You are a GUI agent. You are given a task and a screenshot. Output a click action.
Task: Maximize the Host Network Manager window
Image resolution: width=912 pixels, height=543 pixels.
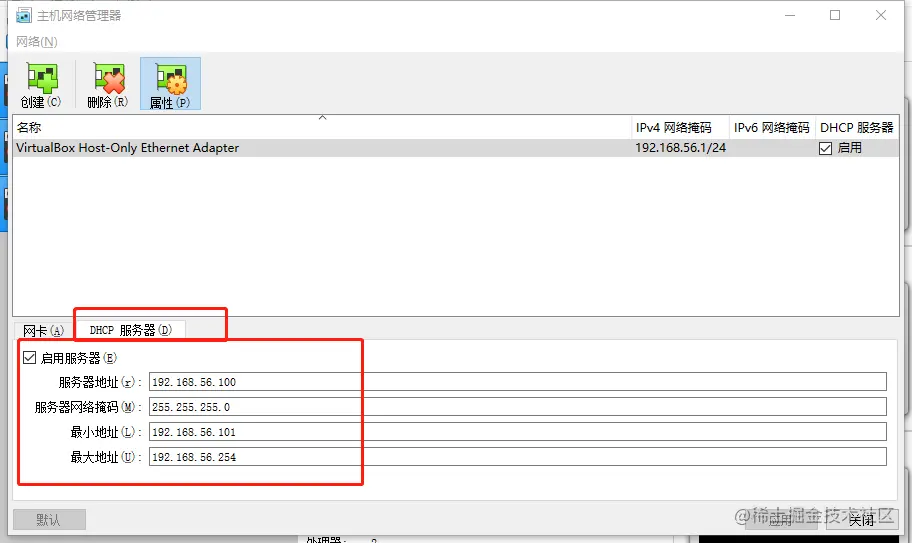tap(835, 15)
